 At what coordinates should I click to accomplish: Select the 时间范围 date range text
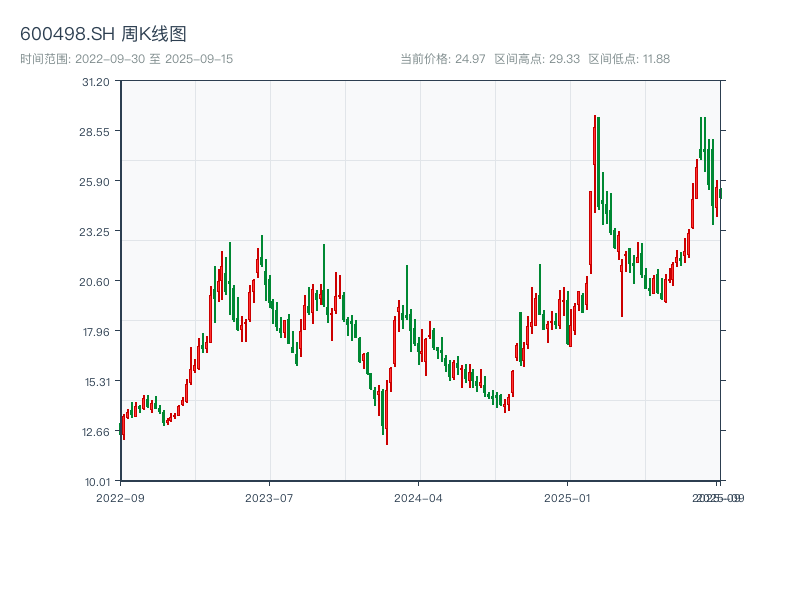pyautogui.click(x=127, y=59)
